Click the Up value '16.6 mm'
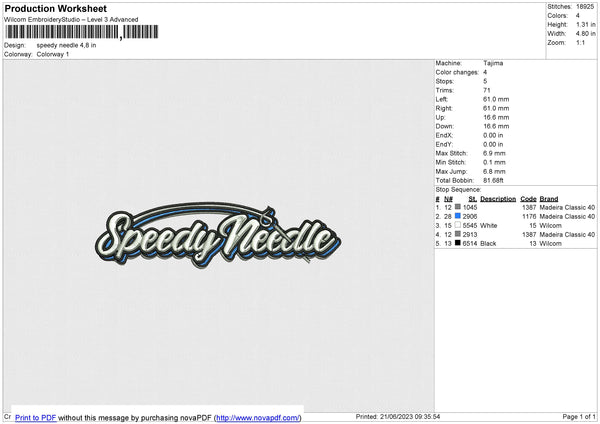600x424 pixels. coord(496,117)
